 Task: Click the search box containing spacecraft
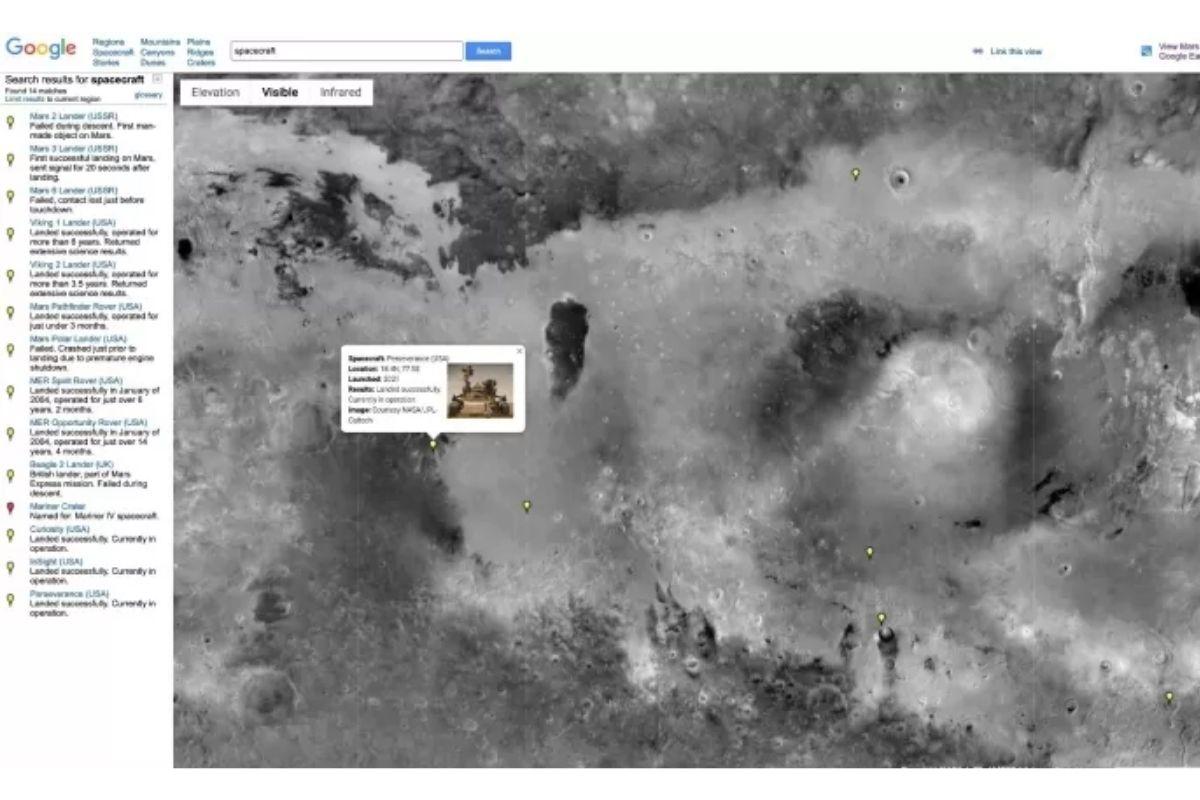[x=347, y=50]
